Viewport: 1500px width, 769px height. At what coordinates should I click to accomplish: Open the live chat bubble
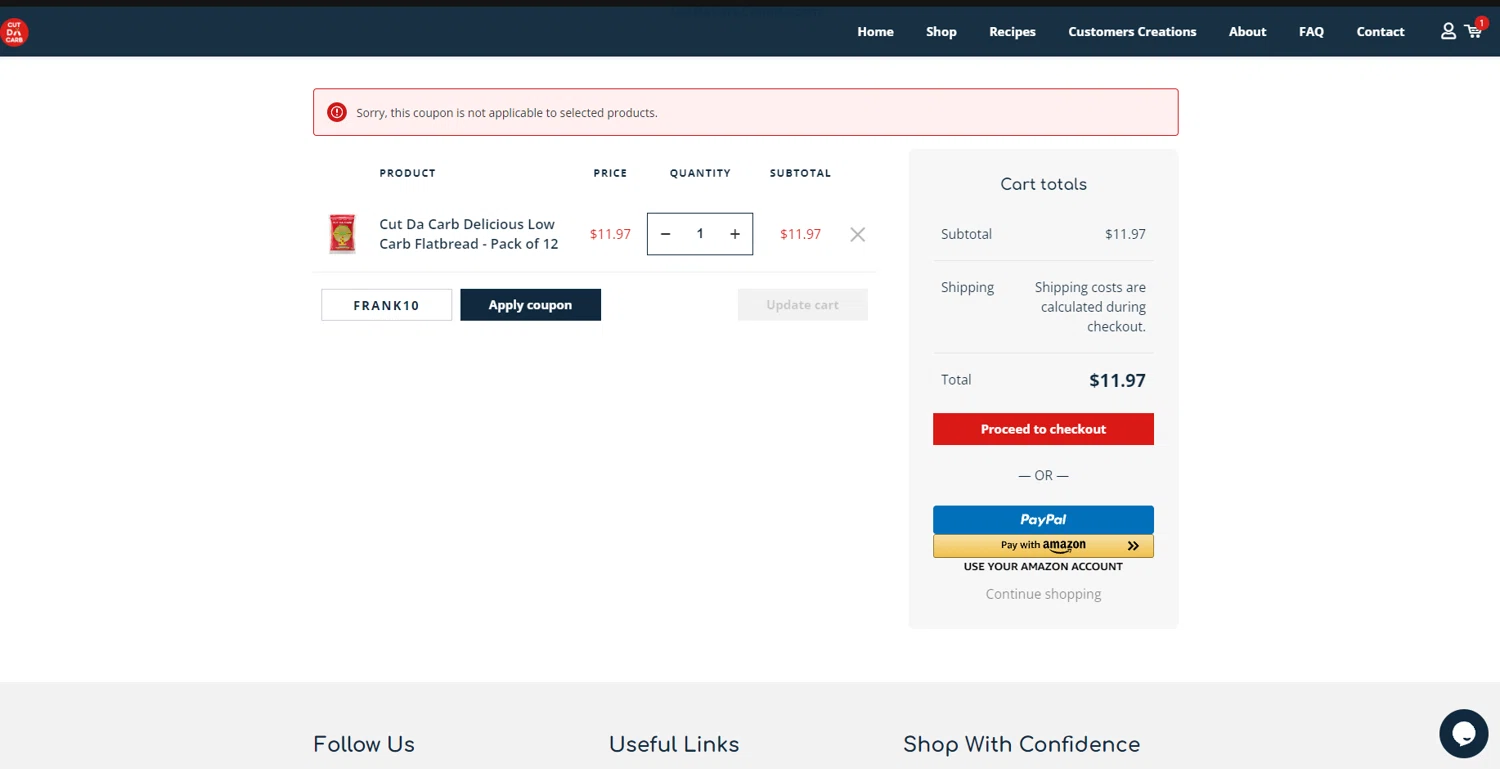coord(1464,734)
